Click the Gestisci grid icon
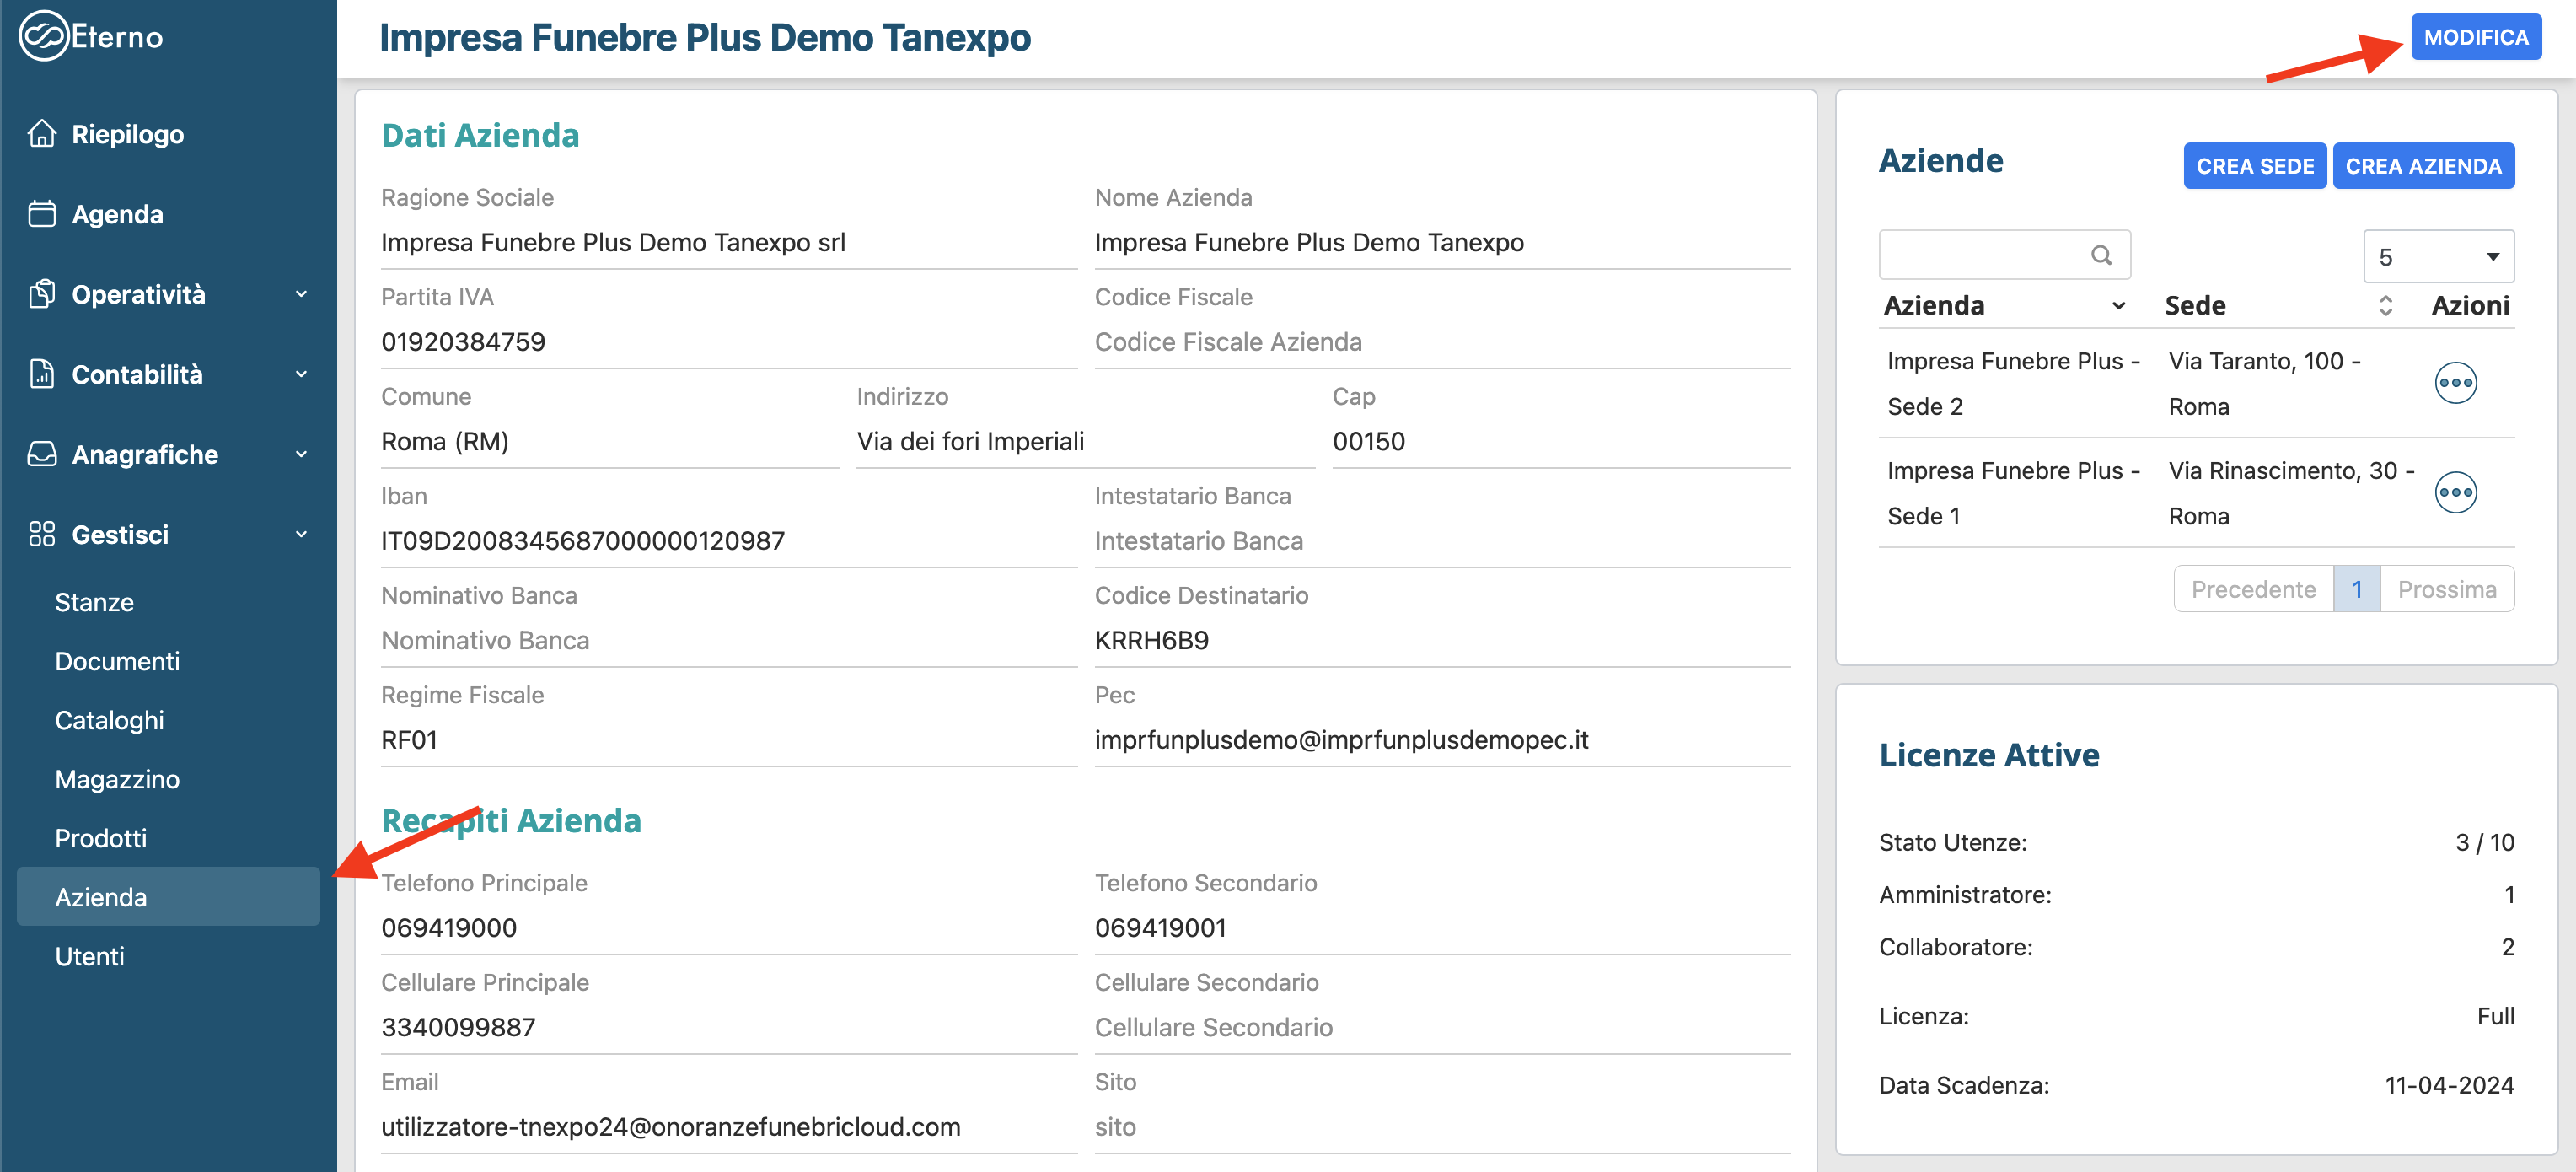Screen dimensions: 2576x1172 (42, 534)
